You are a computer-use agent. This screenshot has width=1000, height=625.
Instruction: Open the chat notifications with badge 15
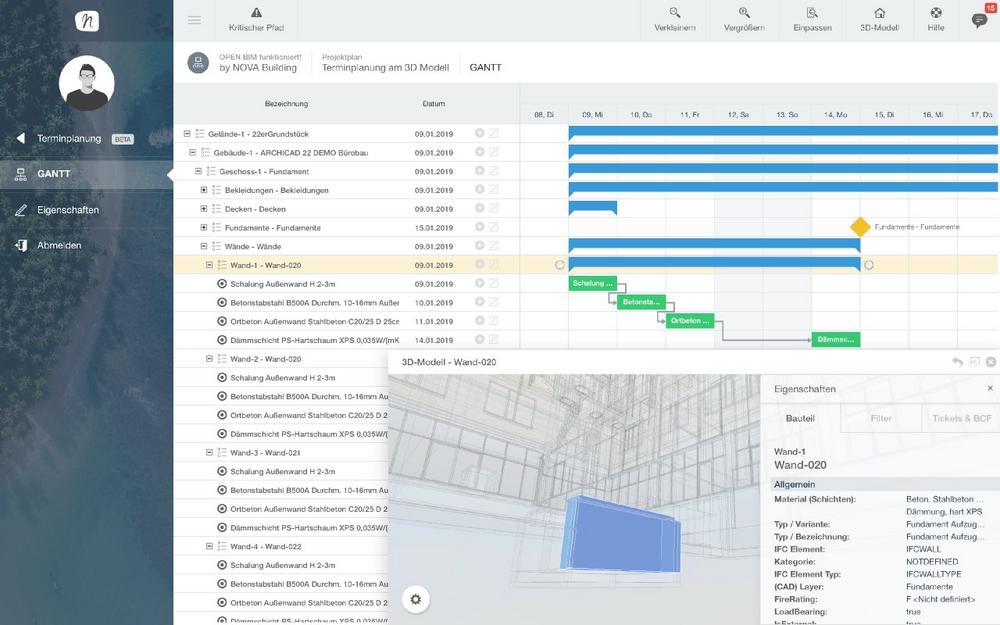click(x=978, y=20)
